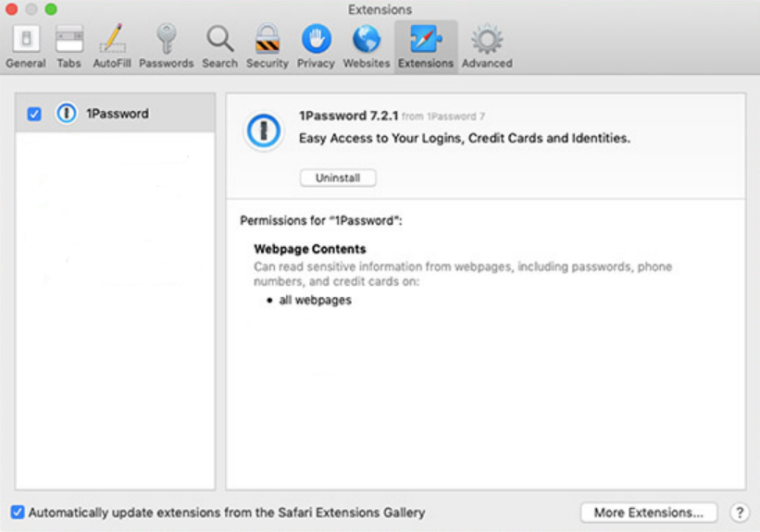
Task: Open the General preferences pane
Action: pos(26,47)
